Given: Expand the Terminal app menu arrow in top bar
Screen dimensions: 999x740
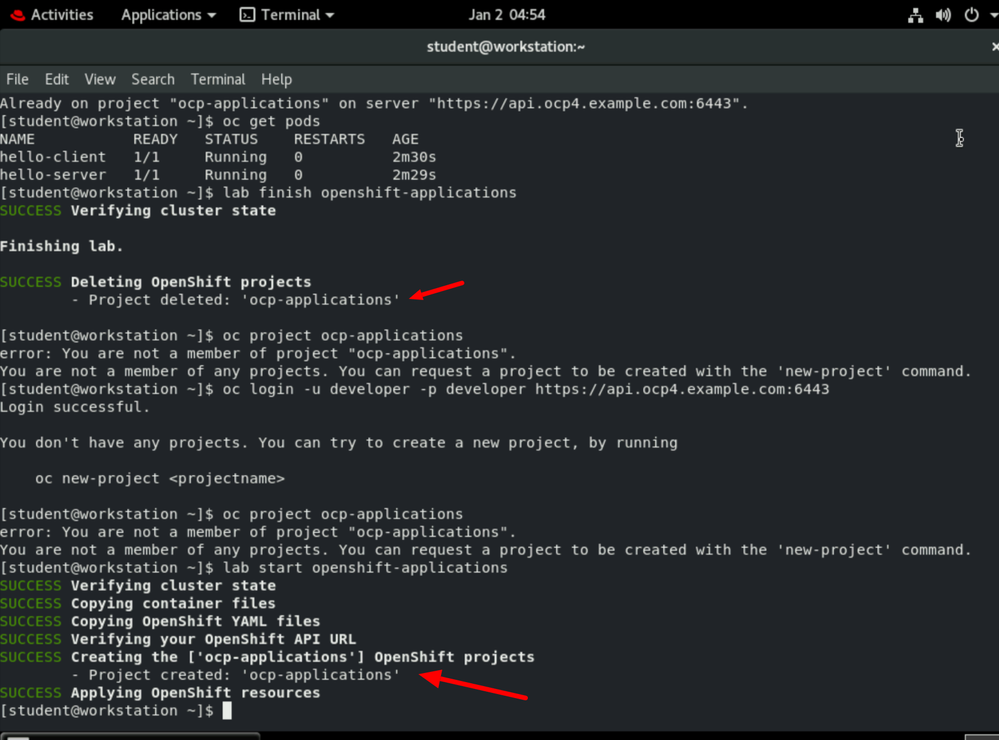Looking at the screenshot, I should [x=330, y=15].
